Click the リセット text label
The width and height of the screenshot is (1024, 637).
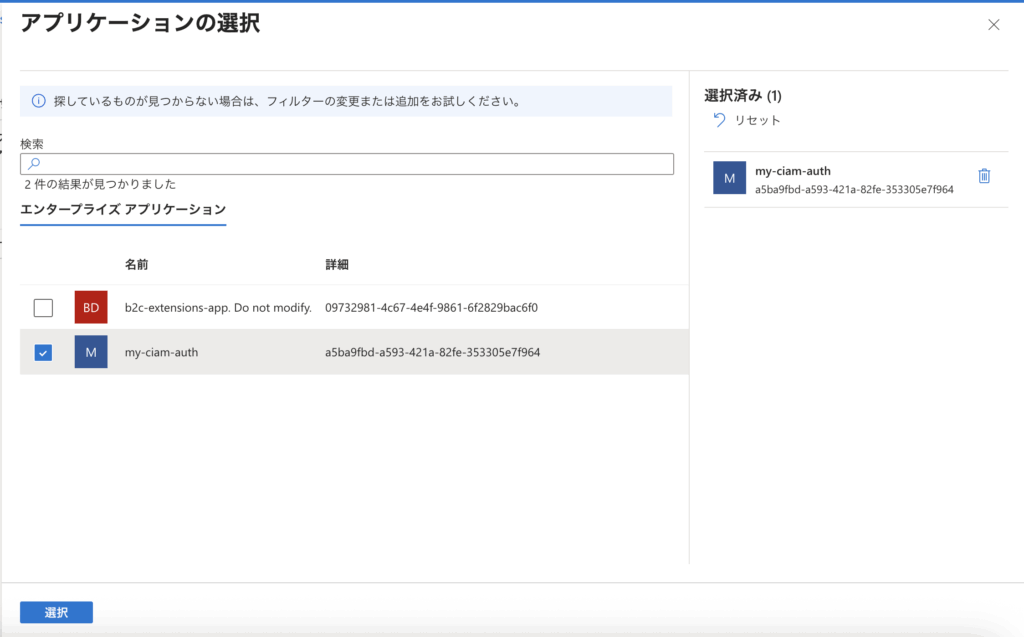(x=758, y=120)
